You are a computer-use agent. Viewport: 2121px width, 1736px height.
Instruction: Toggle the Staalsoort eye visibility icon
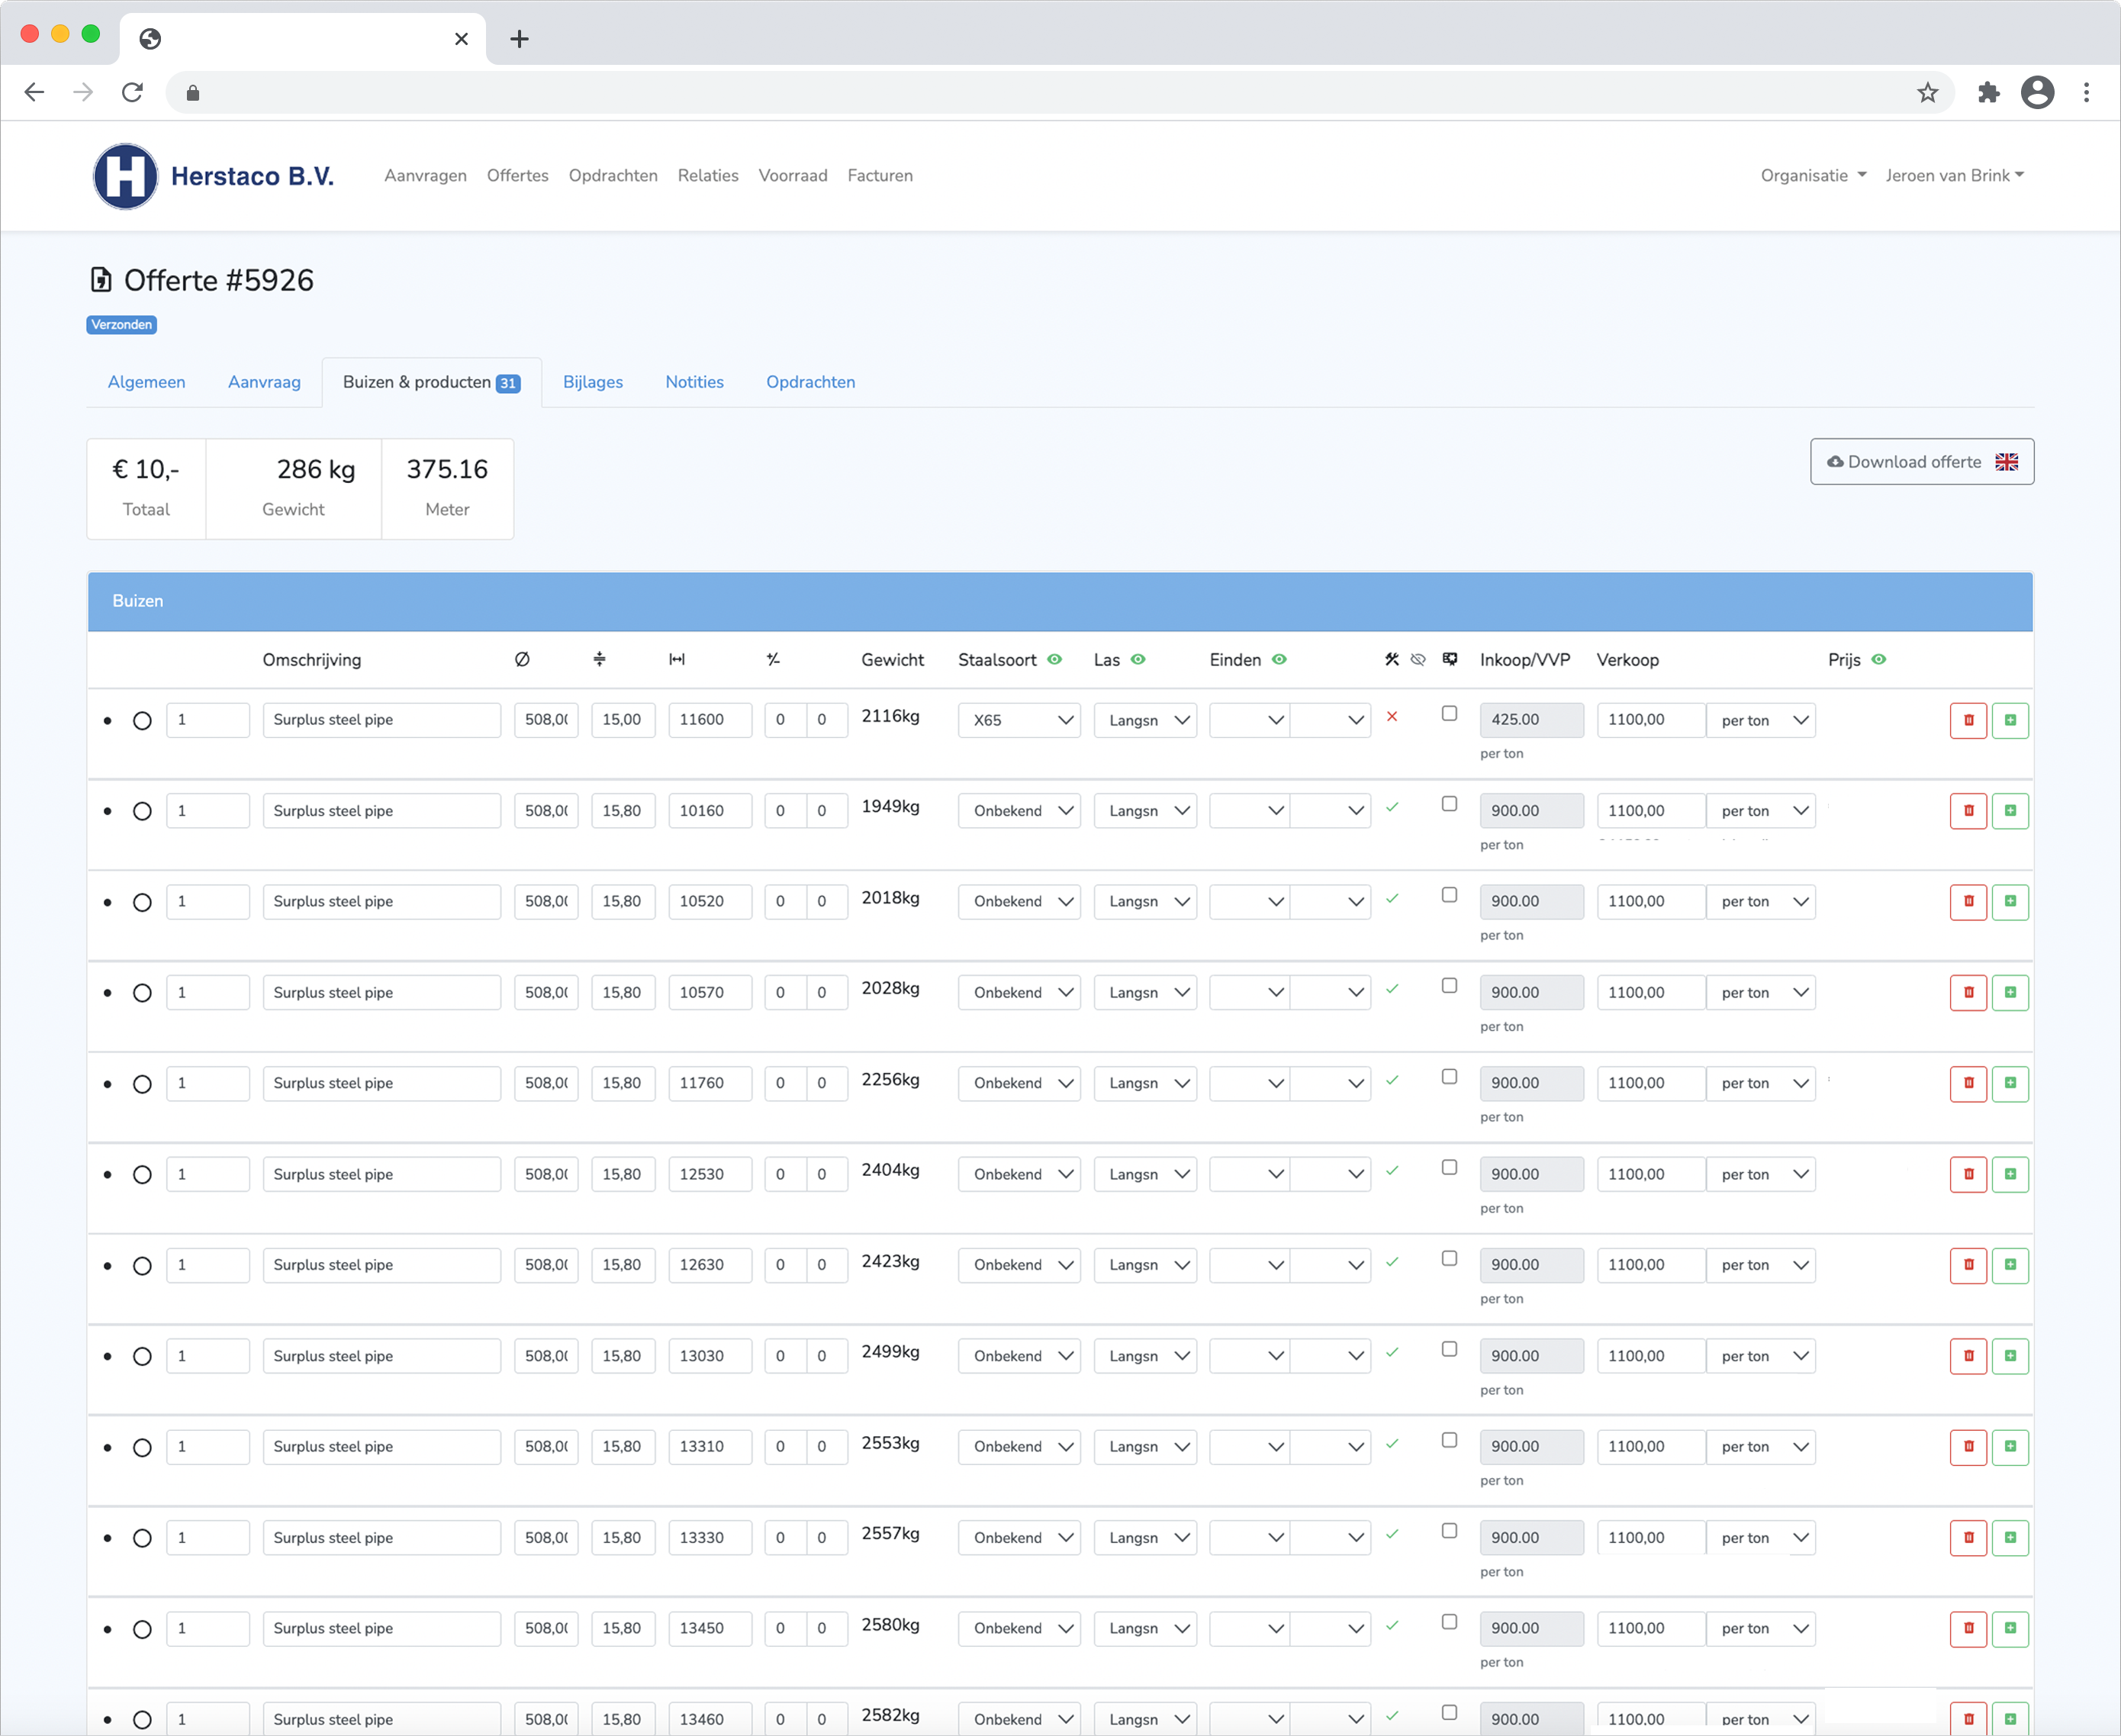tap(1054, 659)
